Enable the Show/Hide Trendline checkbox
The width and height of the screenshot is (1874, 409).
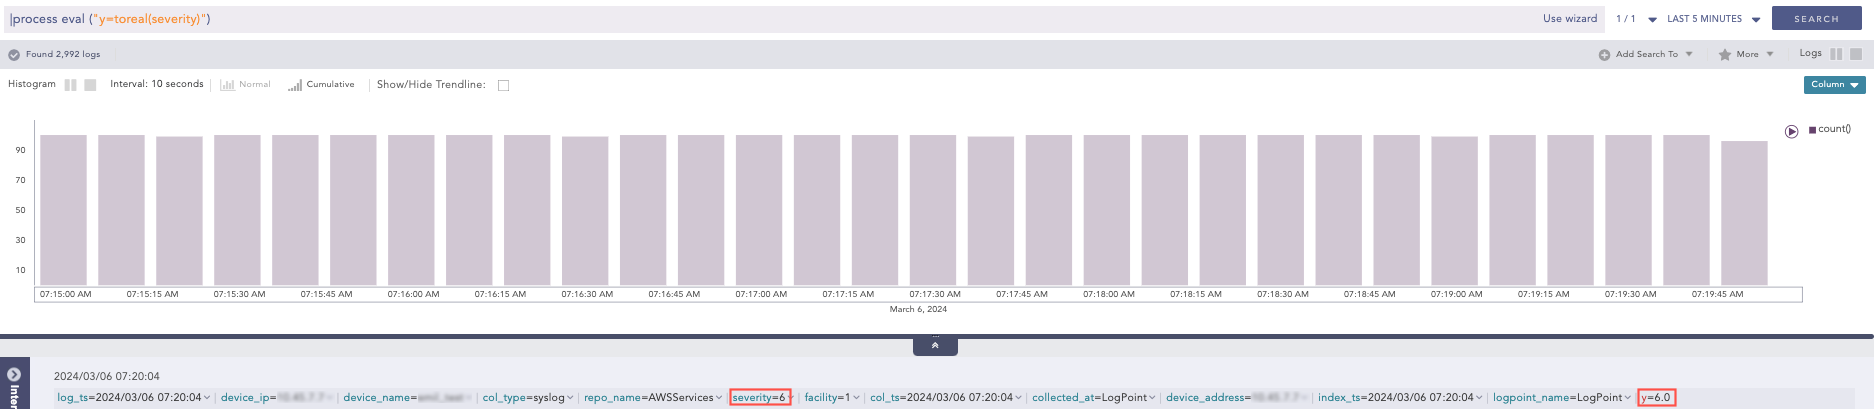(503, 86)
